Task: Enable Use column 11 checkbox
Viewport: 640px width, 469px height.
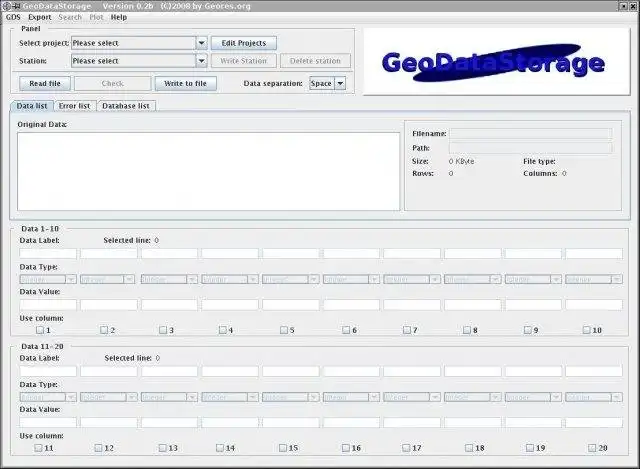Action: tap(38, 448)
